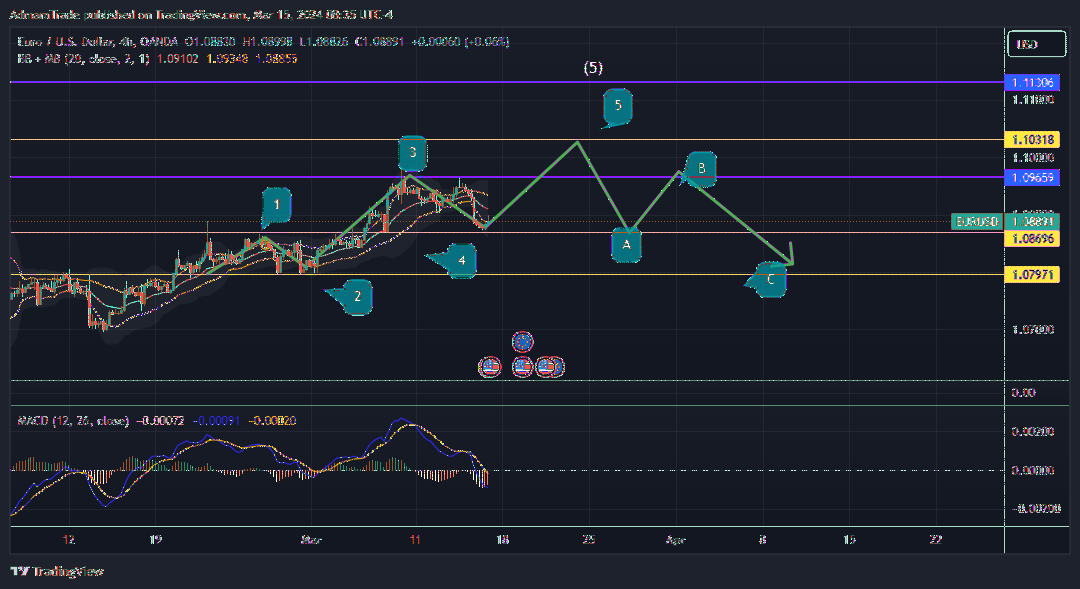Image resolution: width=1080 pixels, height=589 pixels.
Task: Select the top purple horizontal line at 1.11306
Action: click(507, 82)
